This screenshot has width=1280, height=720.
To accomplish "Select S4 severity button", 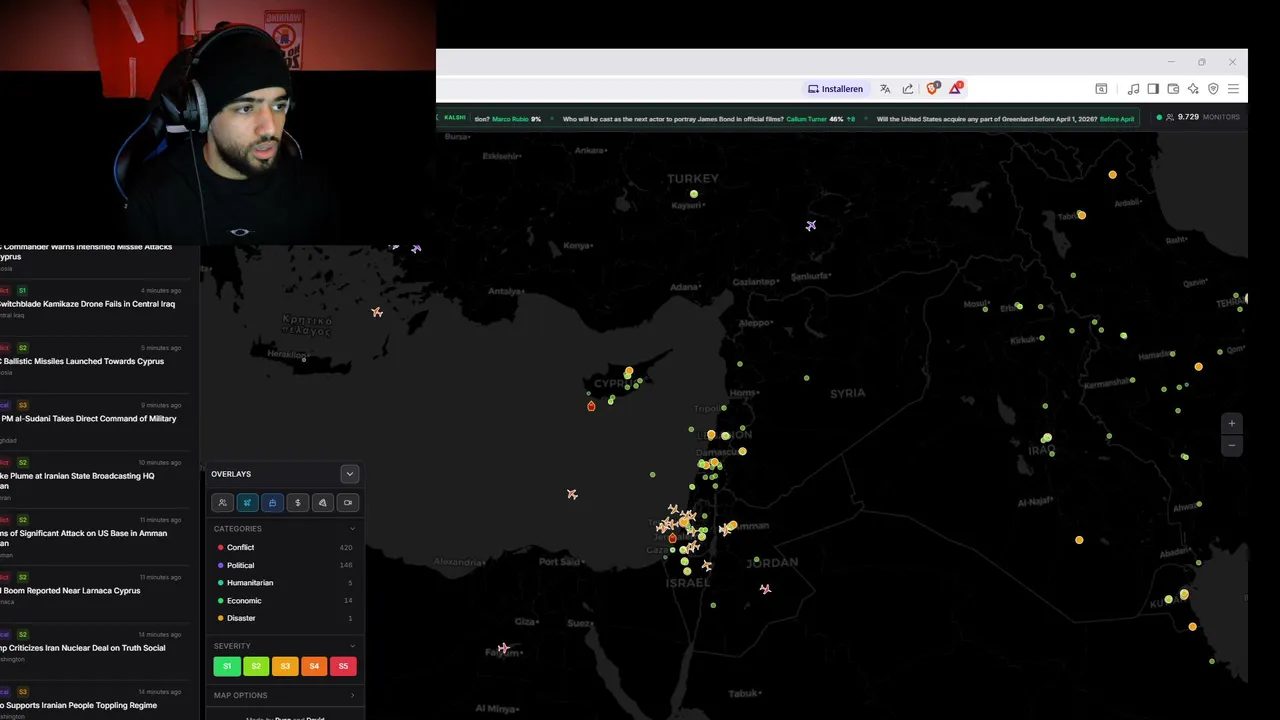I will pos(314,666).
